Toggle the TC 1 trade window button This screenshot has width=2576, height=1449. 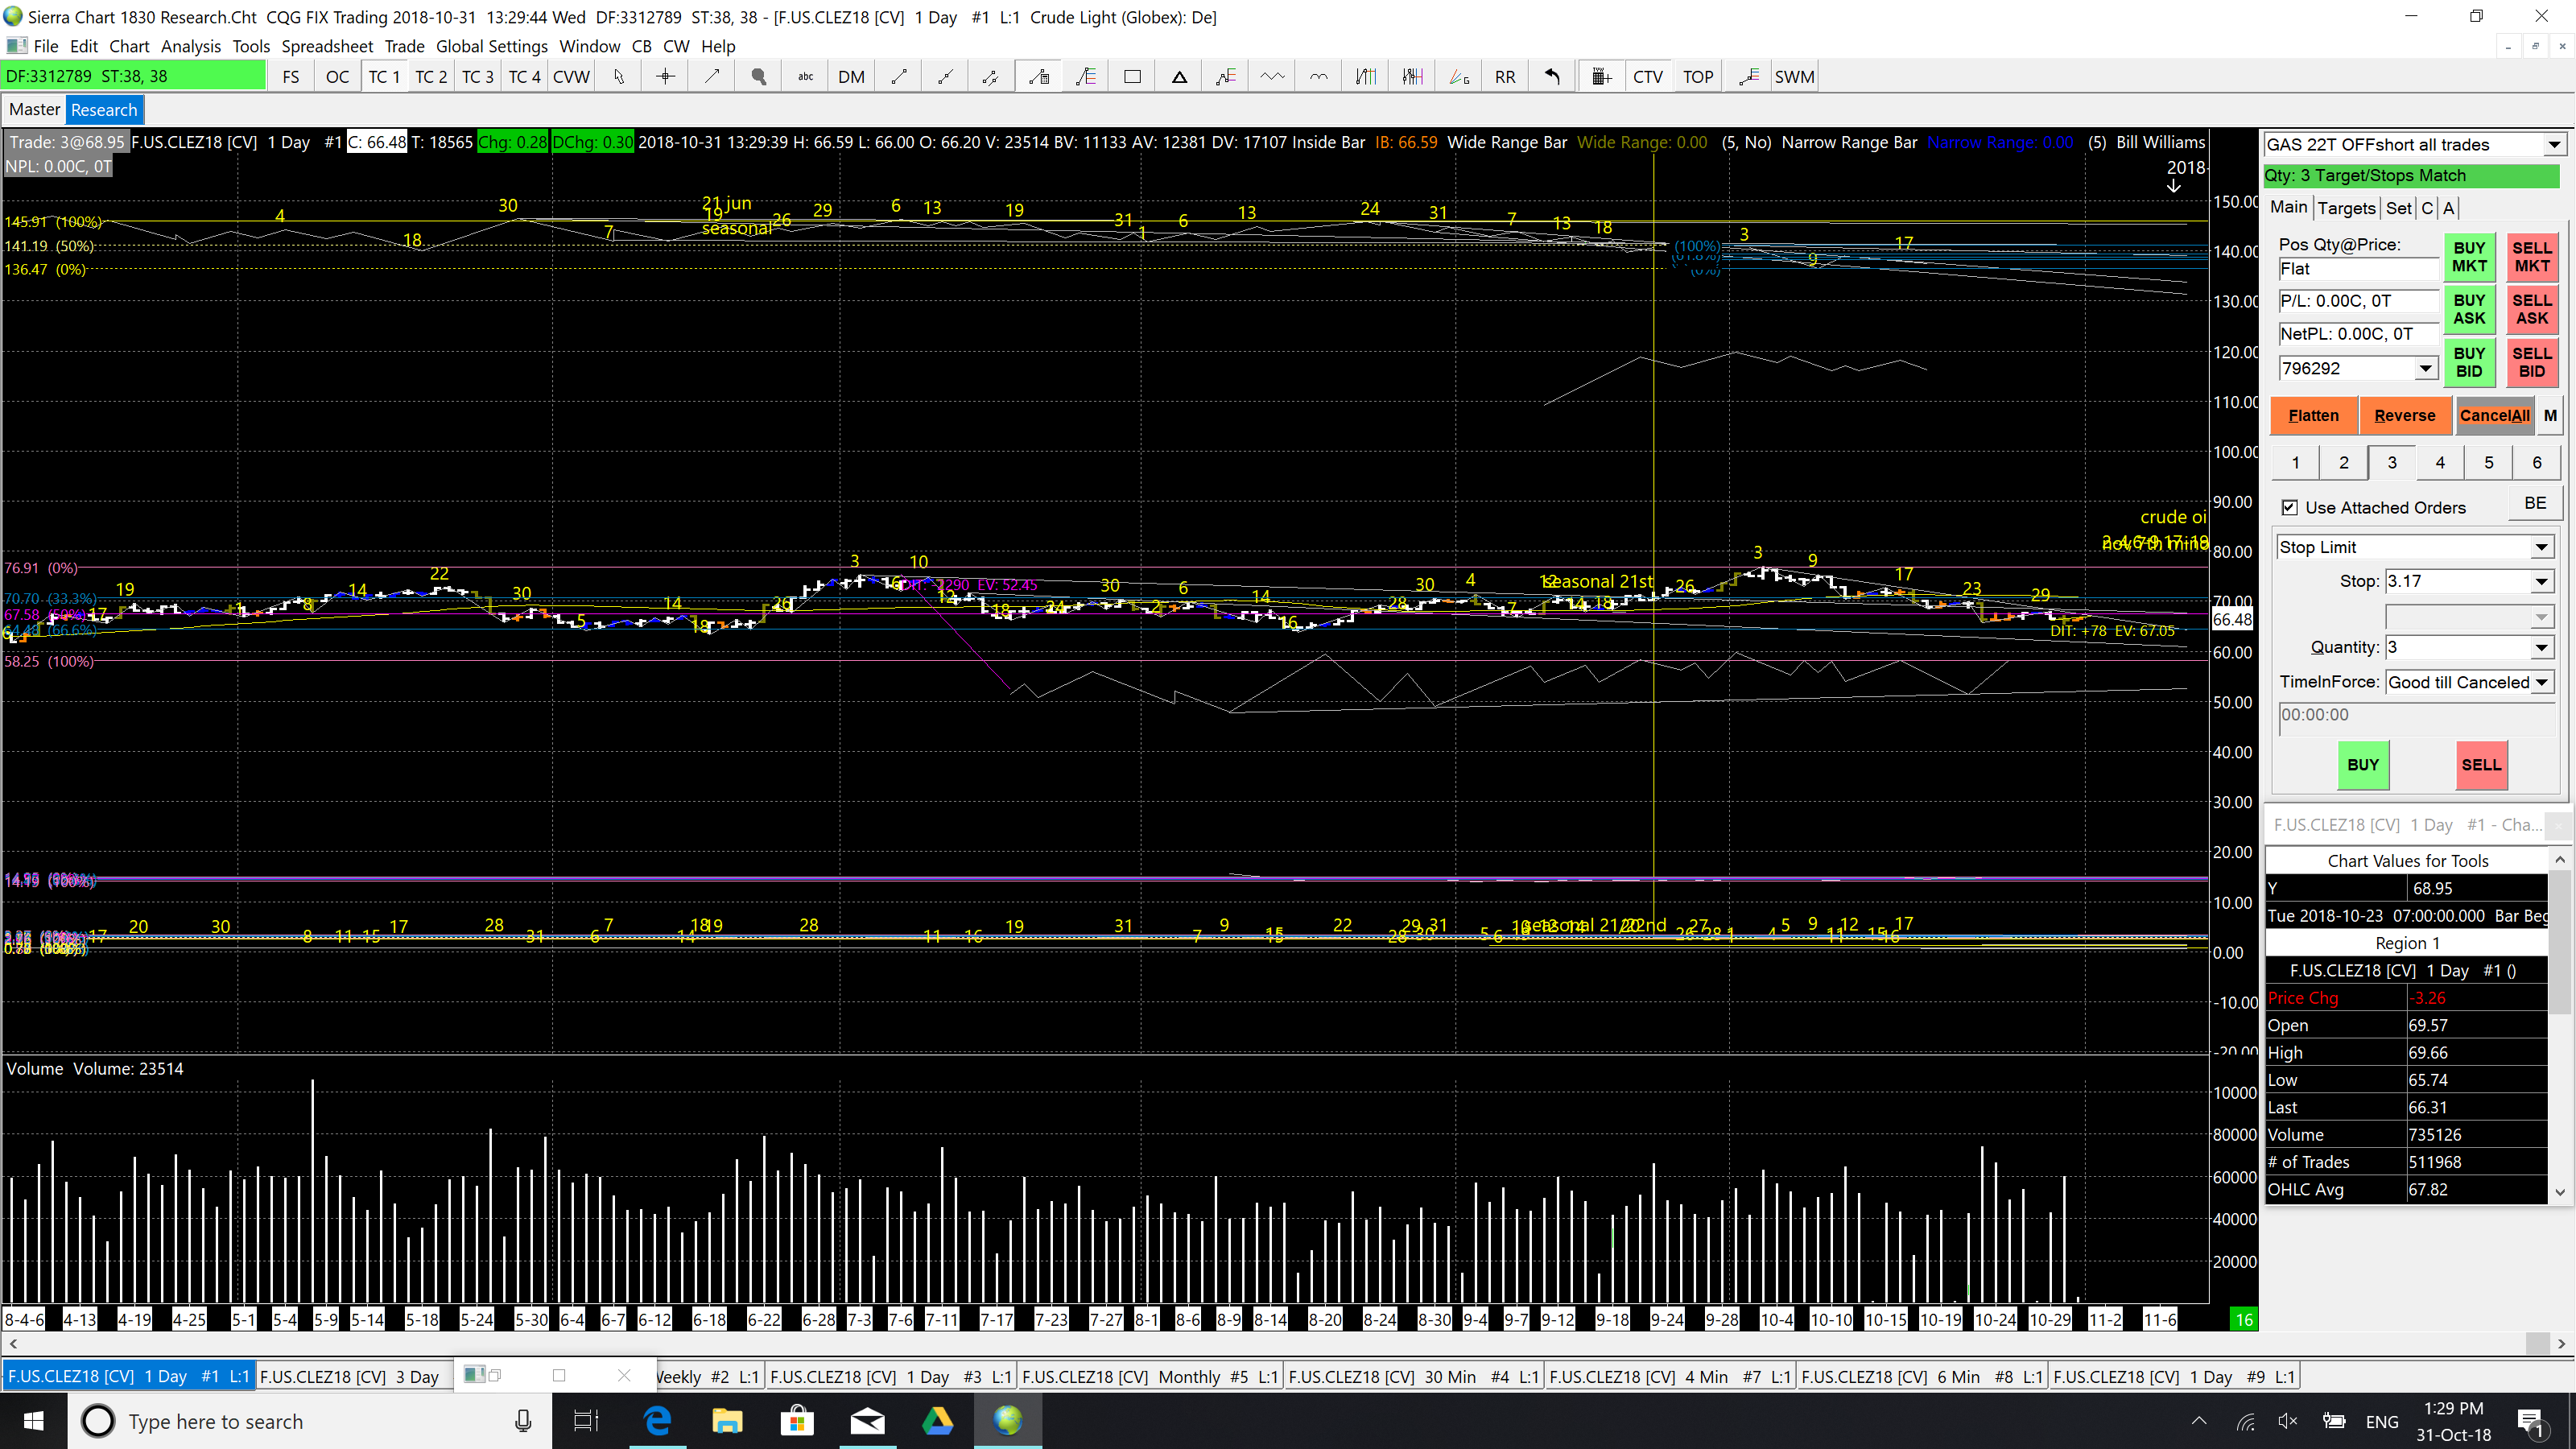click(384, 77)
